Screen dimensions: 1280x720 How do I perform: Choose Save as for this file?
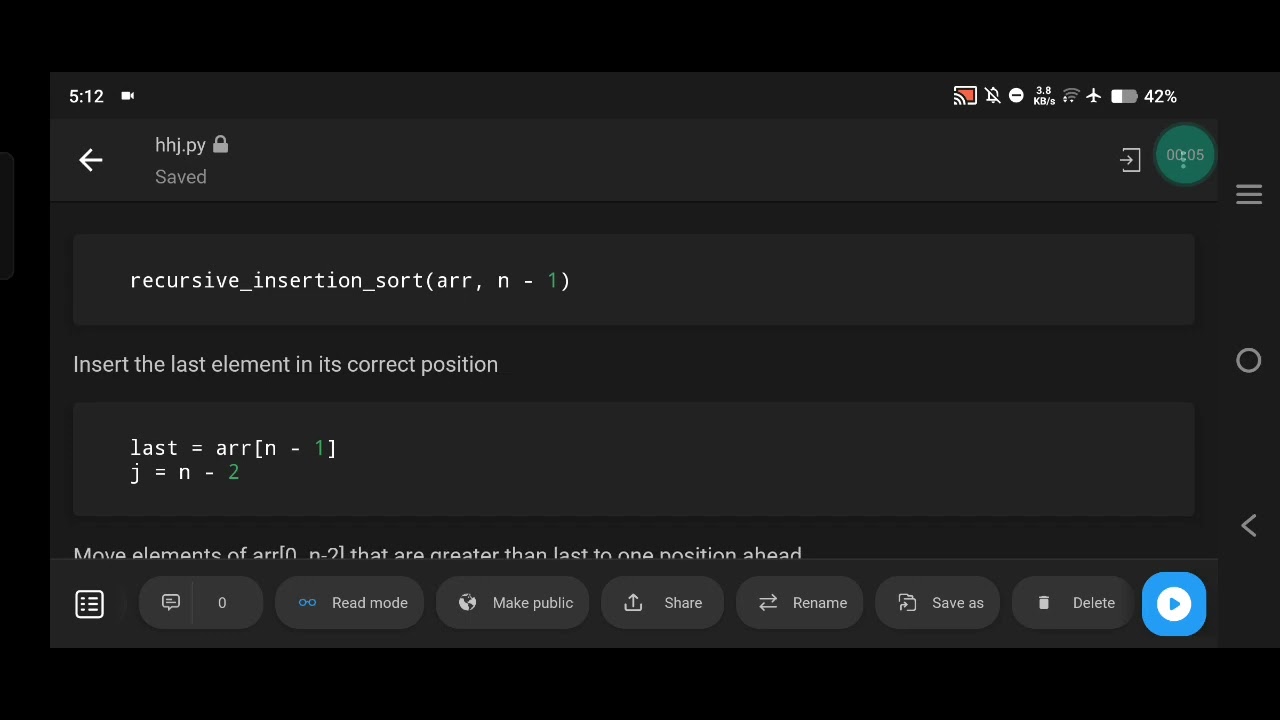point(937,603)
